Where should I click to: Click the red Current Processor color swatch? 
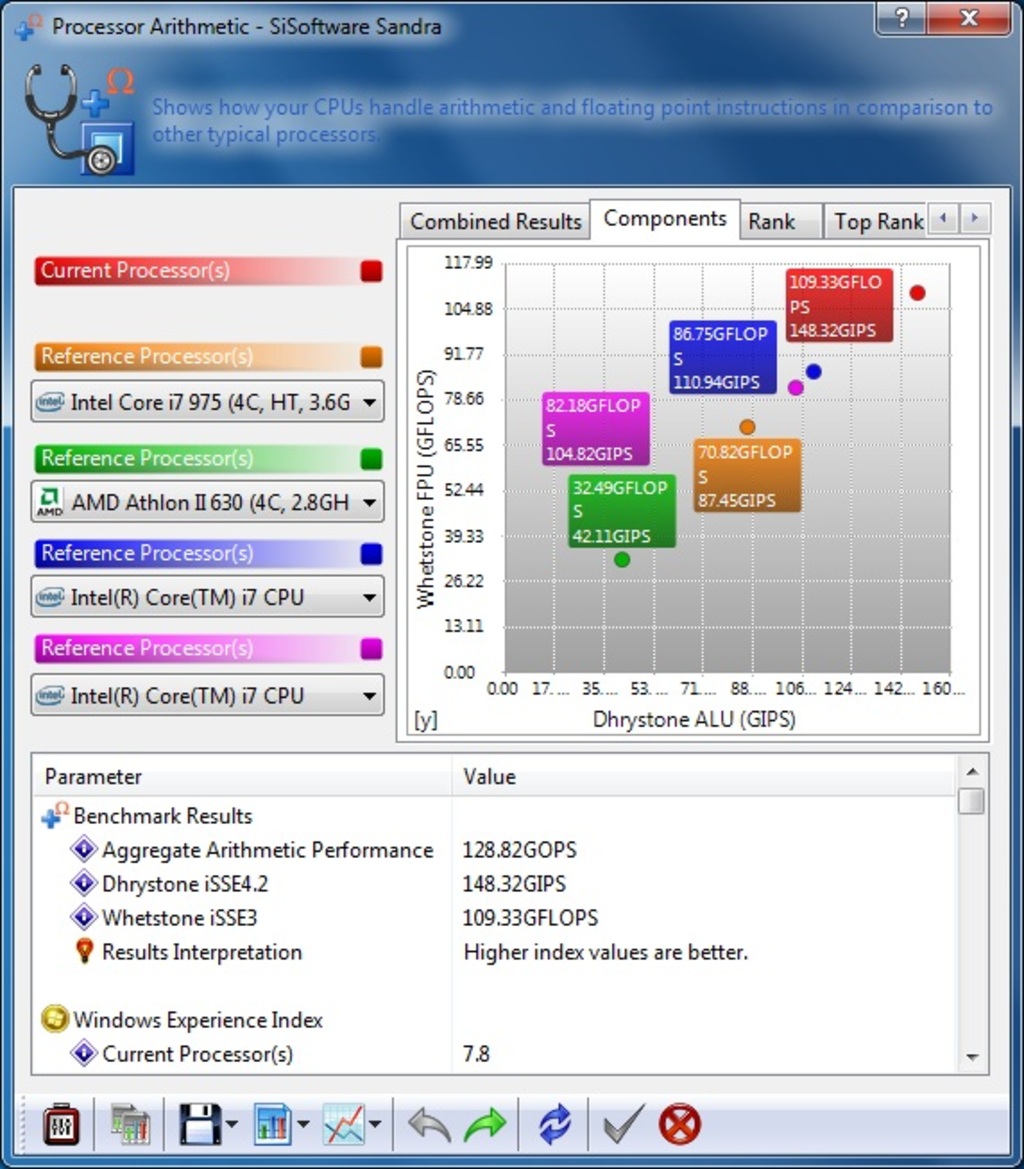[x=371, y=271]
